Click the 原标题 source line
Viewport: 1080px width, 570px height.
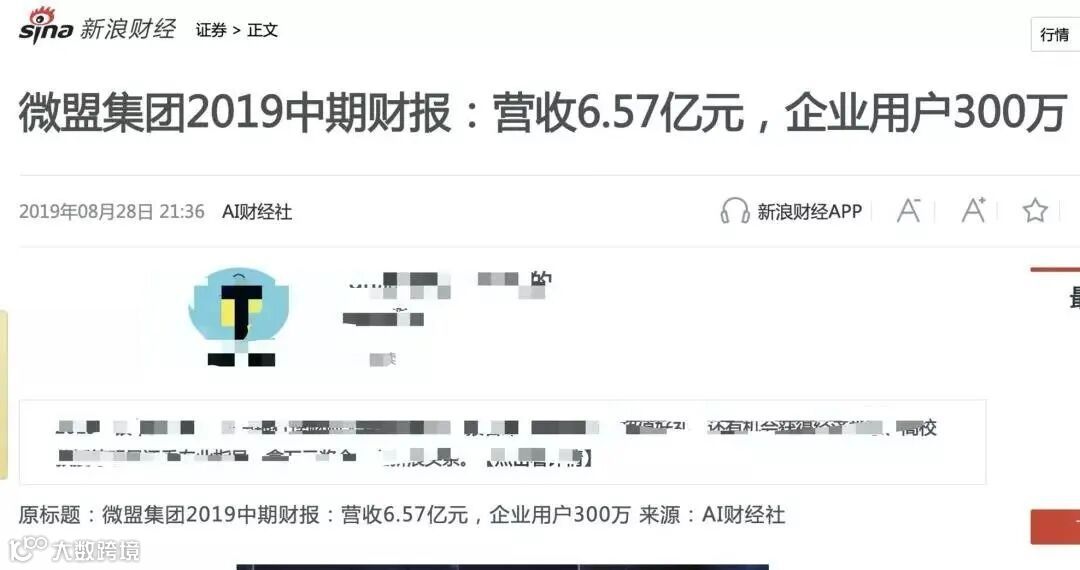(402, 515)
